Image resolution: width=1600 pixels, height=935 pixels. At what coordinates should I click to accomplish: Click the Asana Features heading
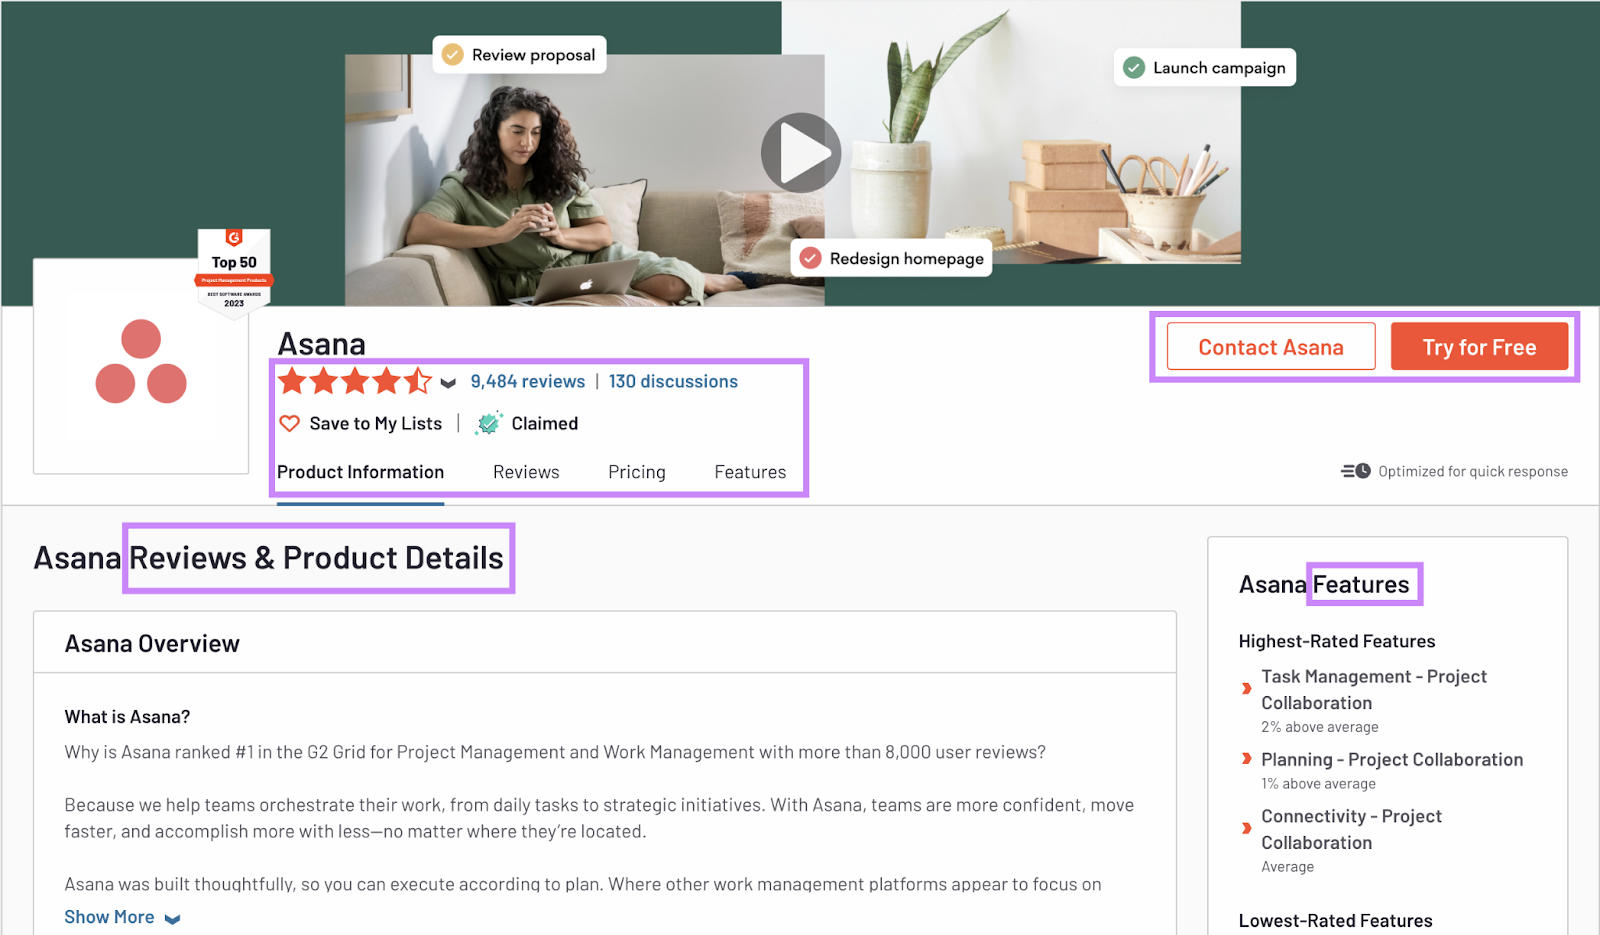coord(1324,585)
